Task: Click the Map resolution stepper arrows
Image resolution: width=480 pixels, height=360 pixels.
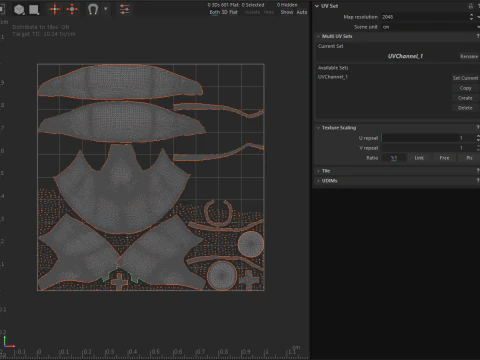Action: pyautogui.click(x=471, y=17)
